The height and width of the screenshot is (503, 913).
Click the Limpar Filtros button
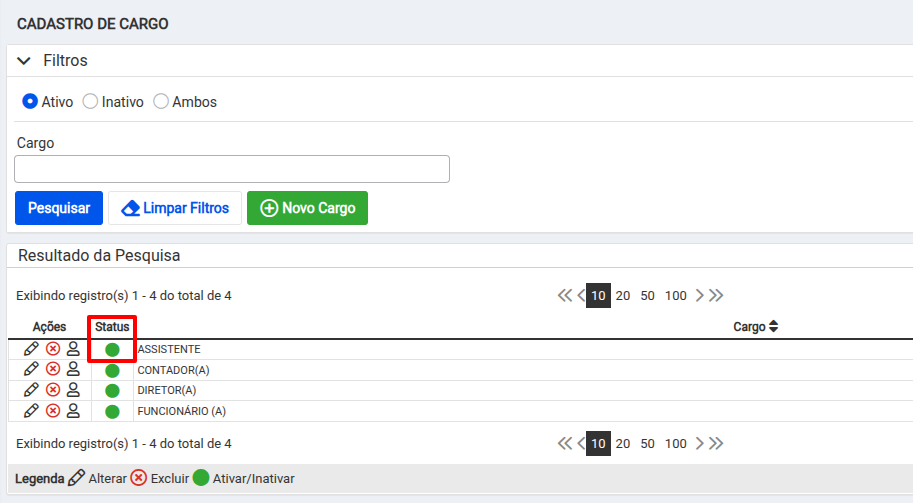[175, 208]
